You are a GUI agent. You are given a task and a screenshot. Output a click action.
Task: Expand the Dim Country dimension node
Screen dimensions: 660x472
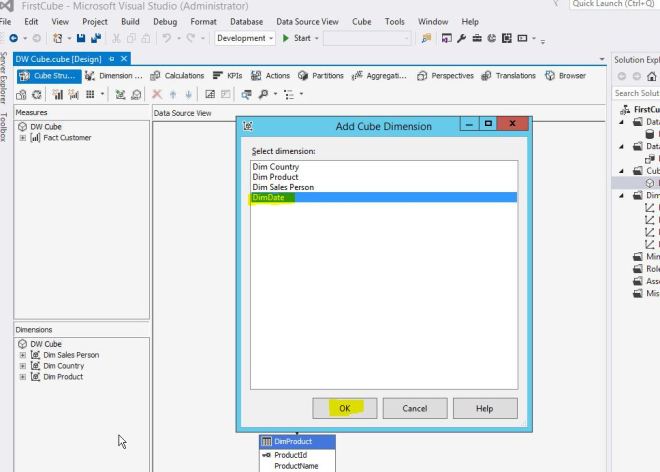pos(23,366)
